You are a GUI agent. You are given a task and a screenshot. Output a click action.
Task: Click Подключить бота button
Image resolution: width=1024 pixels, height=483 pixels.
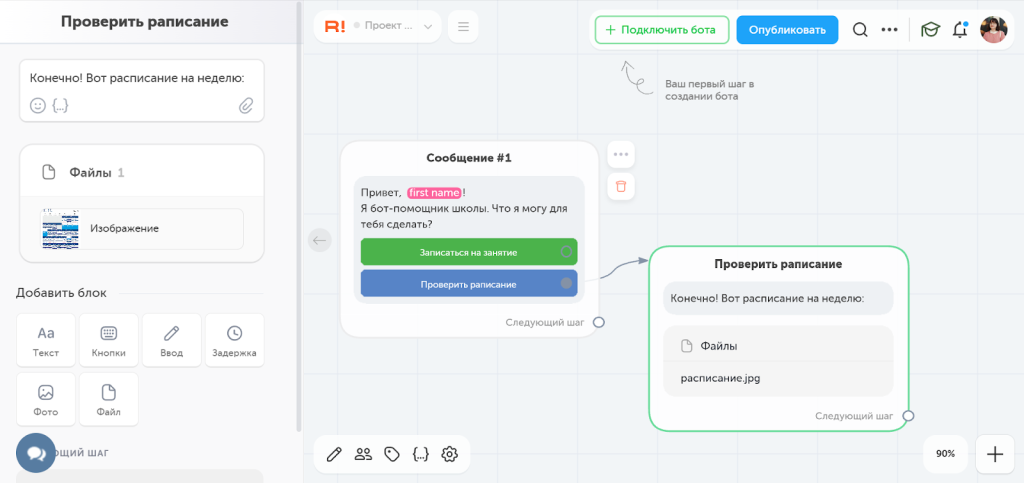tap(662, 30)
